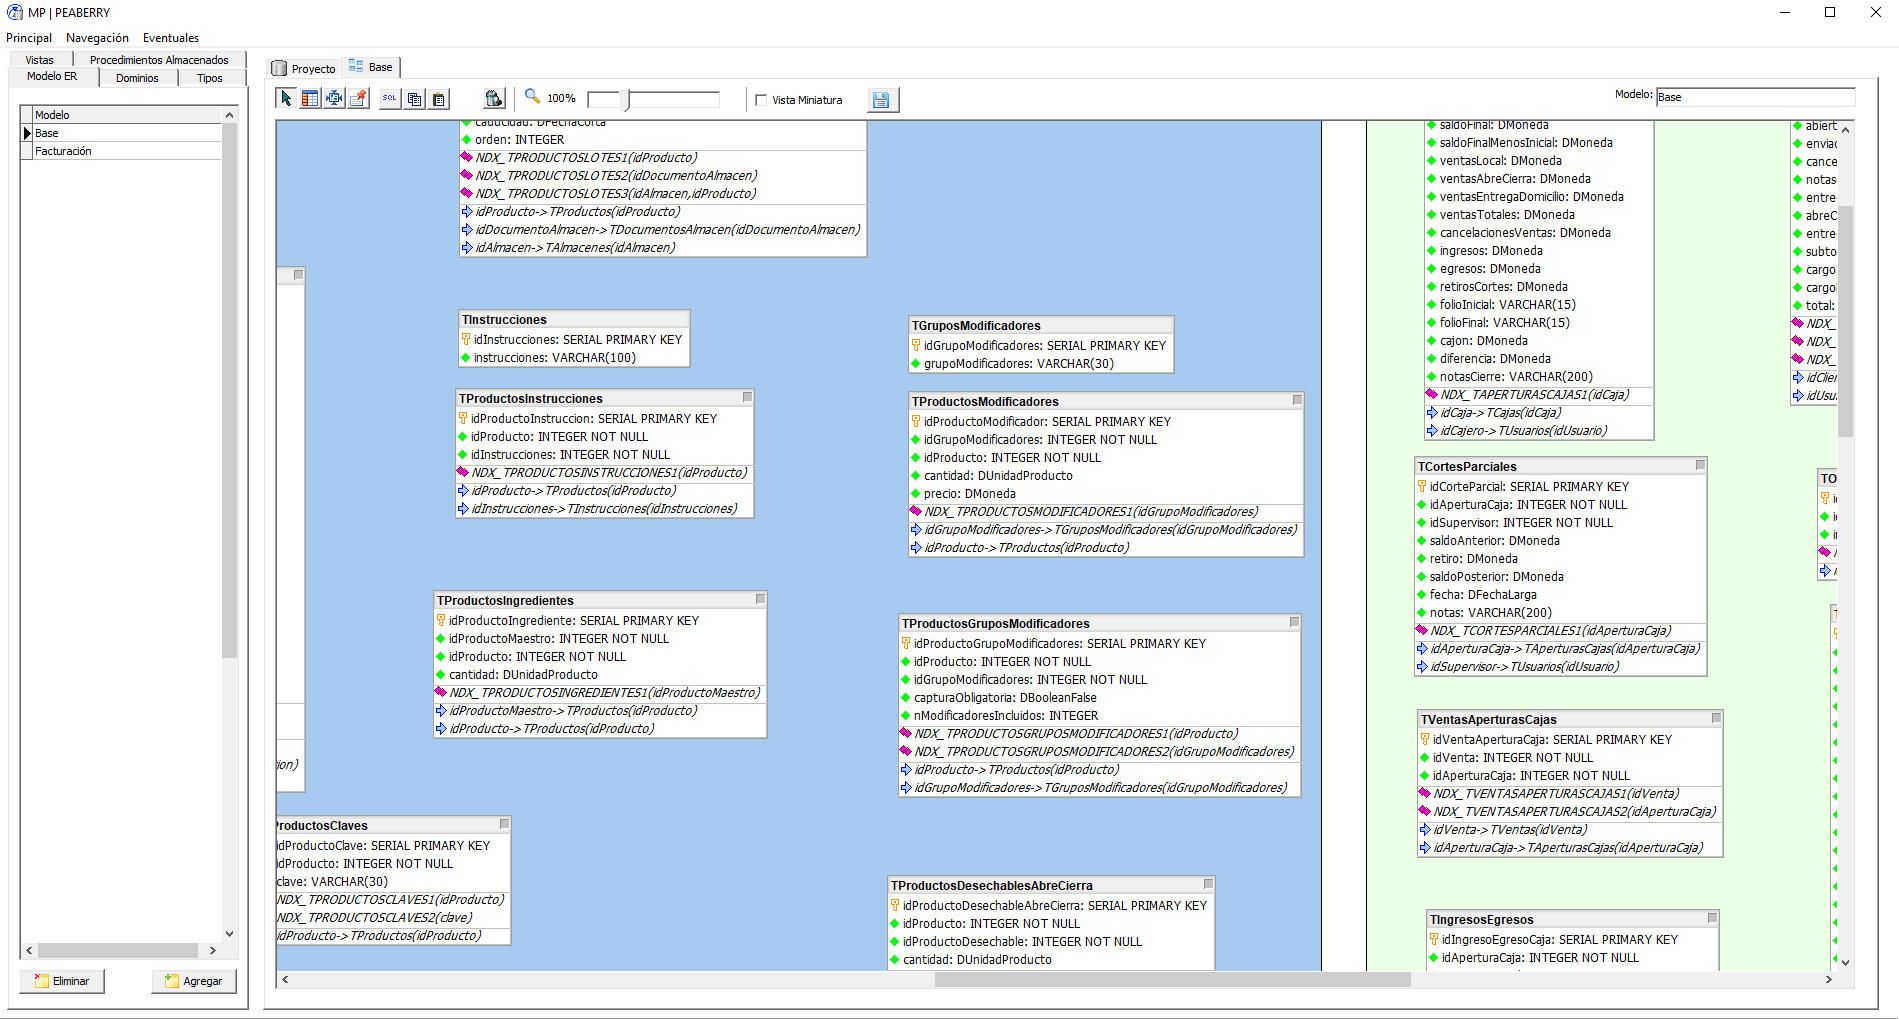The image size is (1899, 1019).
Task: Switch to the Modelo ER tab
Action: point(52,77)
